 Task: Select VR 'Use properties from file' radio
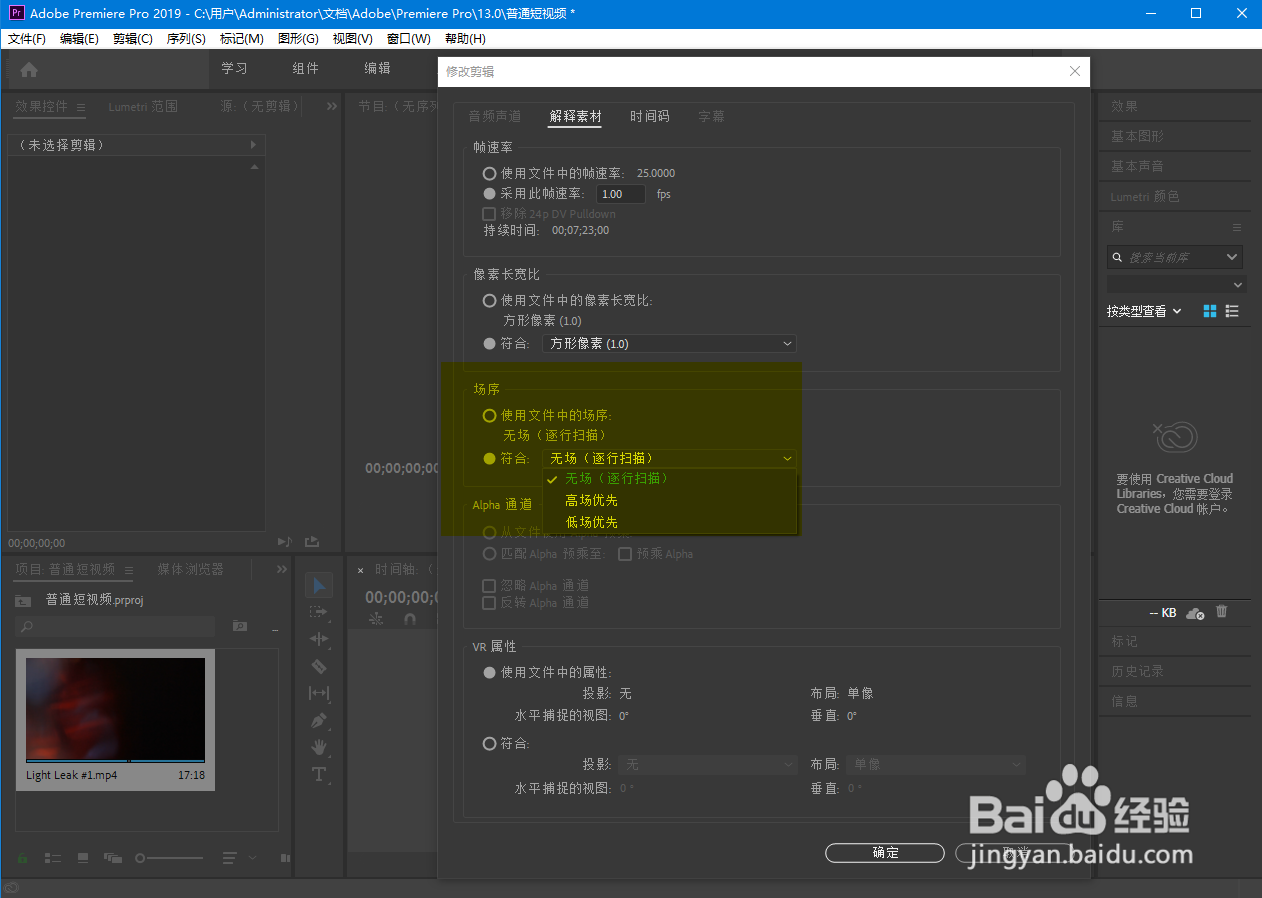click(489, 672)
